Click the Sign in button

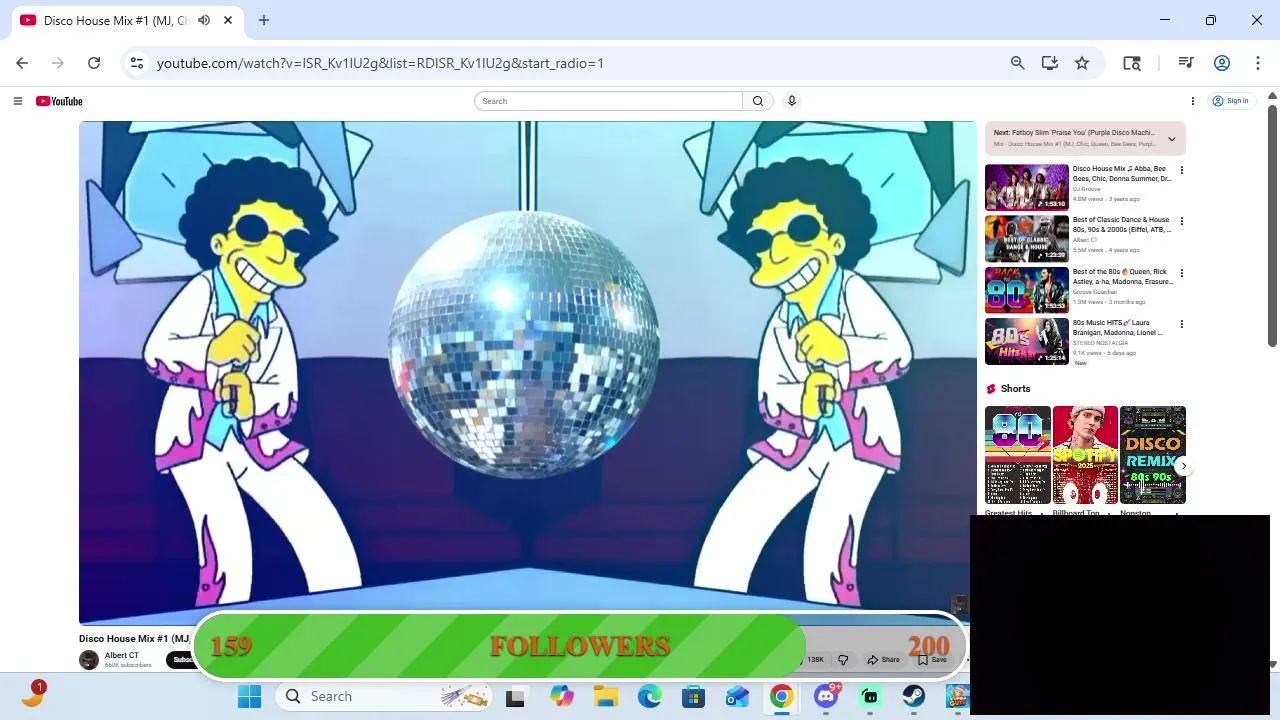pyautogui.click(x=1231, y=101)
